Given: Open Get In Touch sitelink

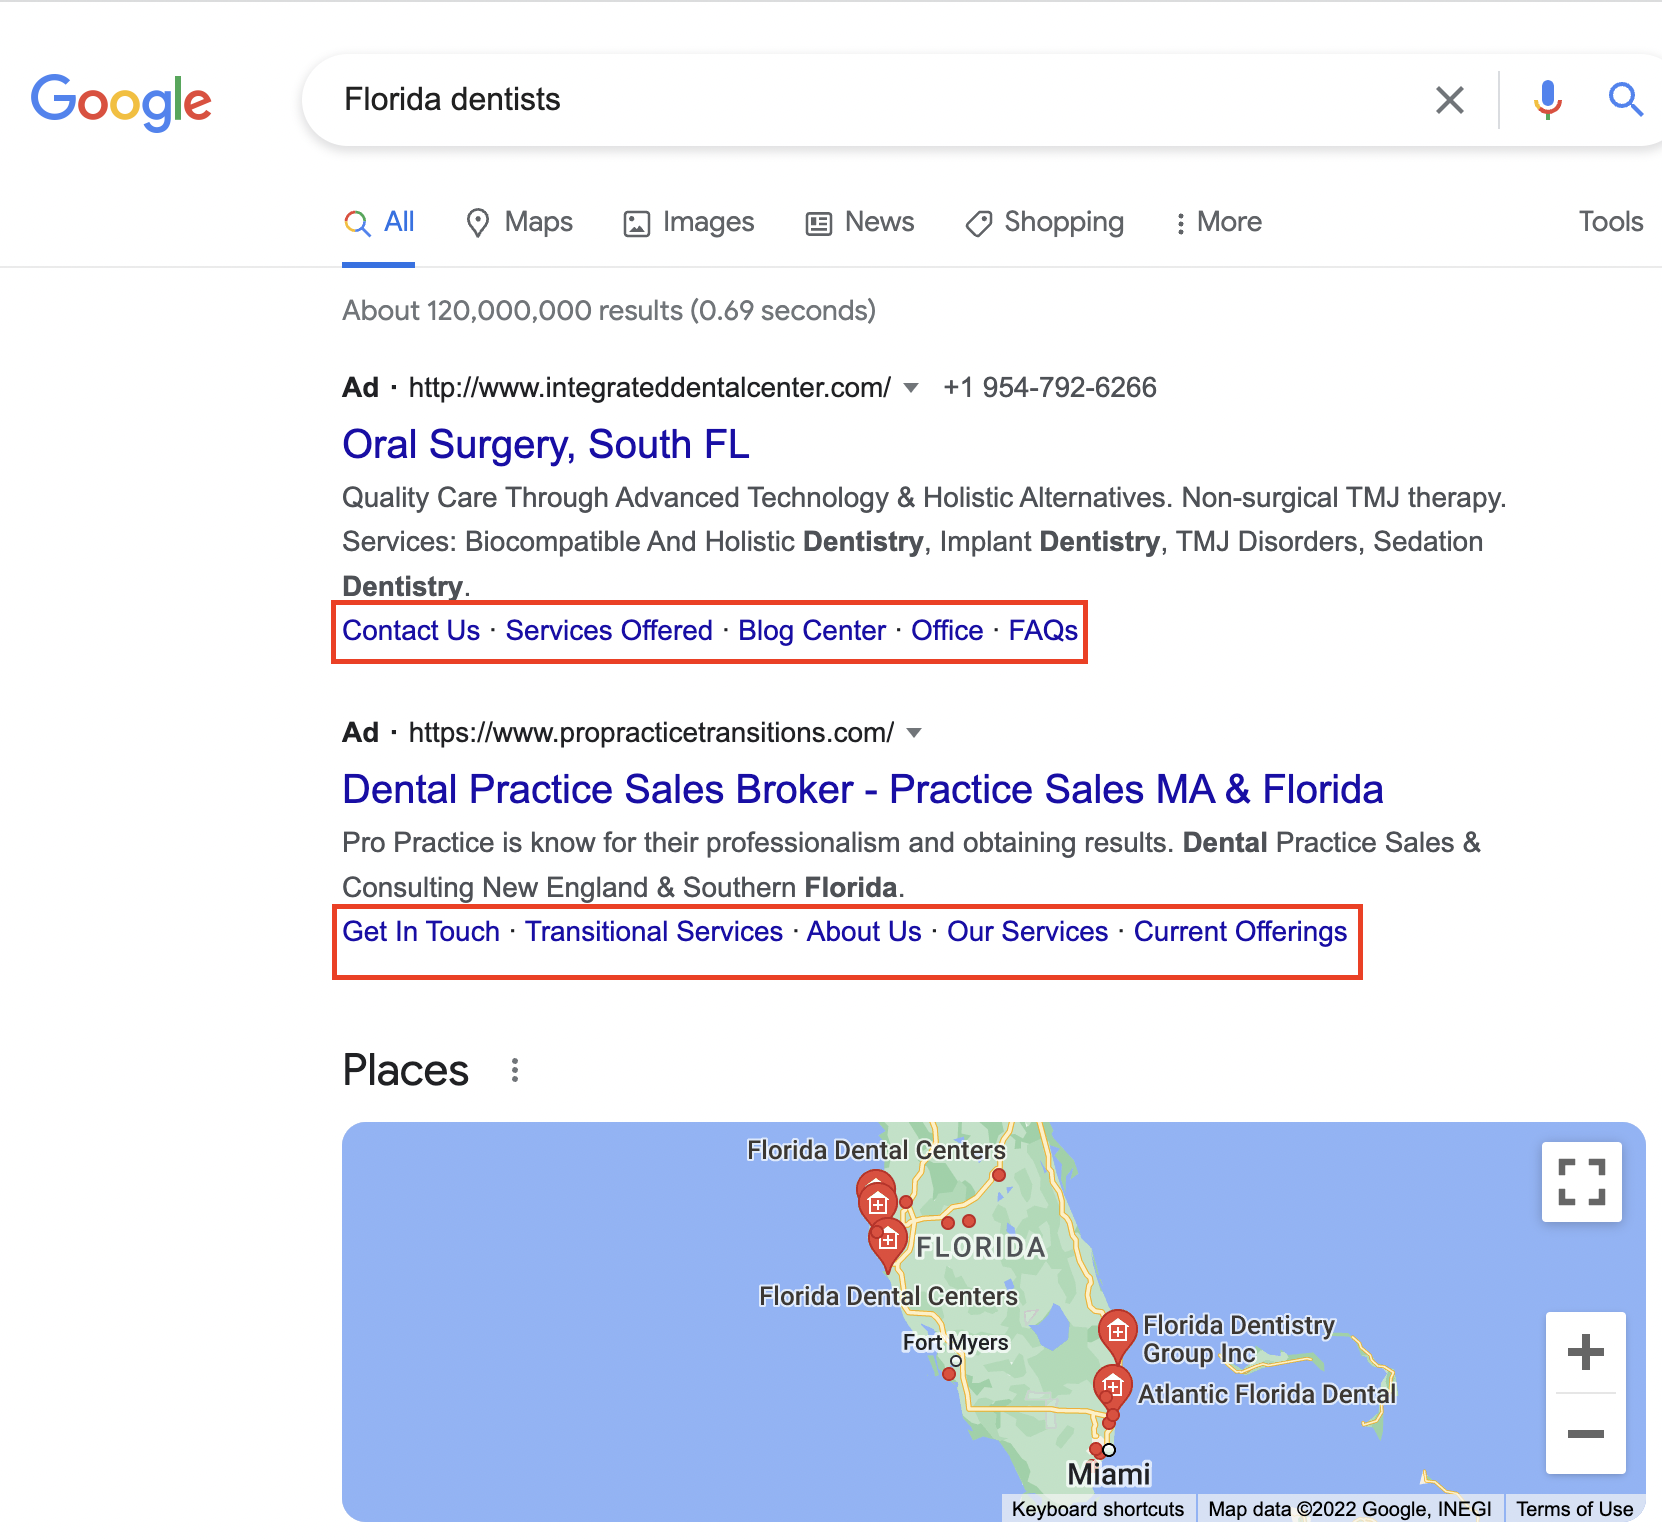Looking at the screenshot, I should tap(421, 932).
